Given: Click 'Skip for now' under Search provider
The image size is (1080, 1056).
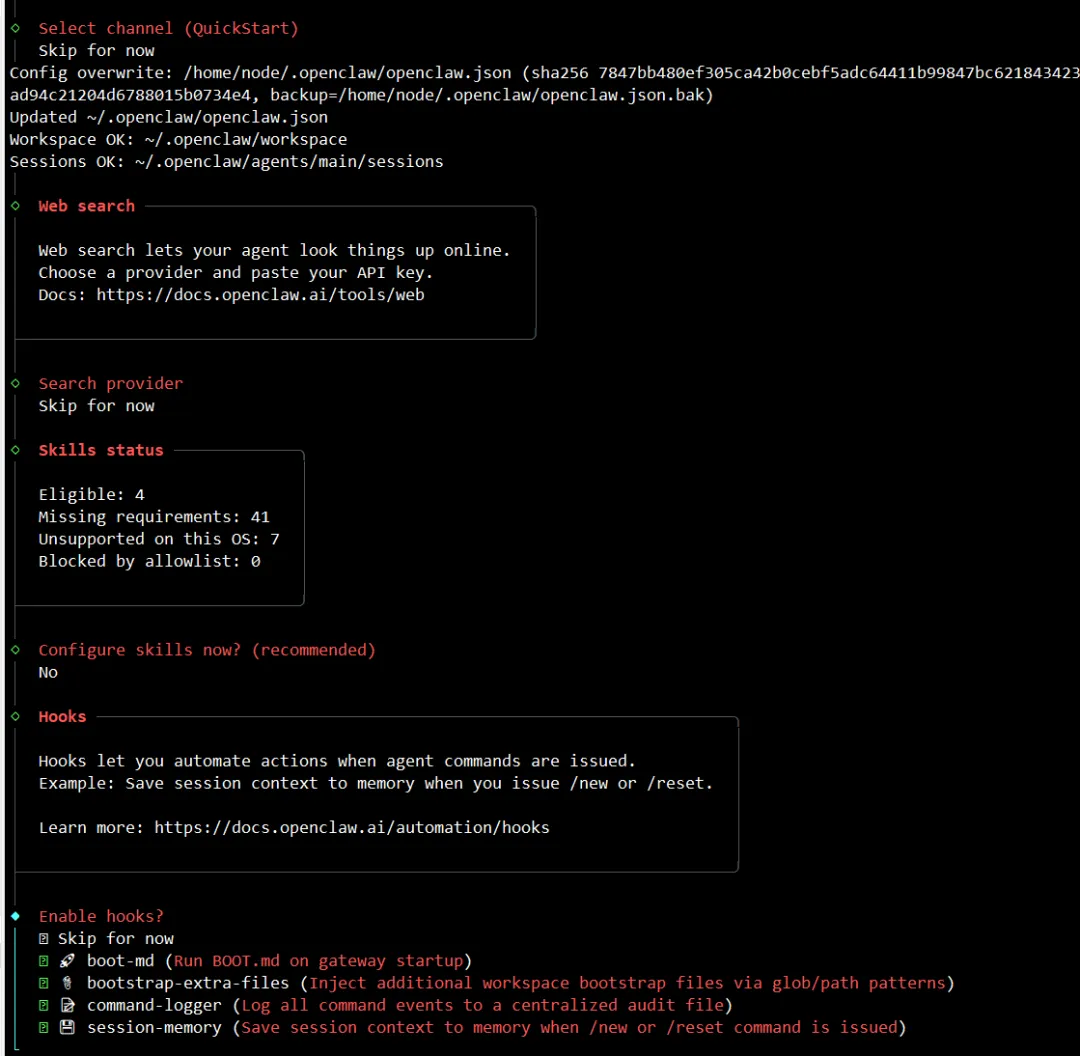Looking at the screenshot, I should click(96, 406).
